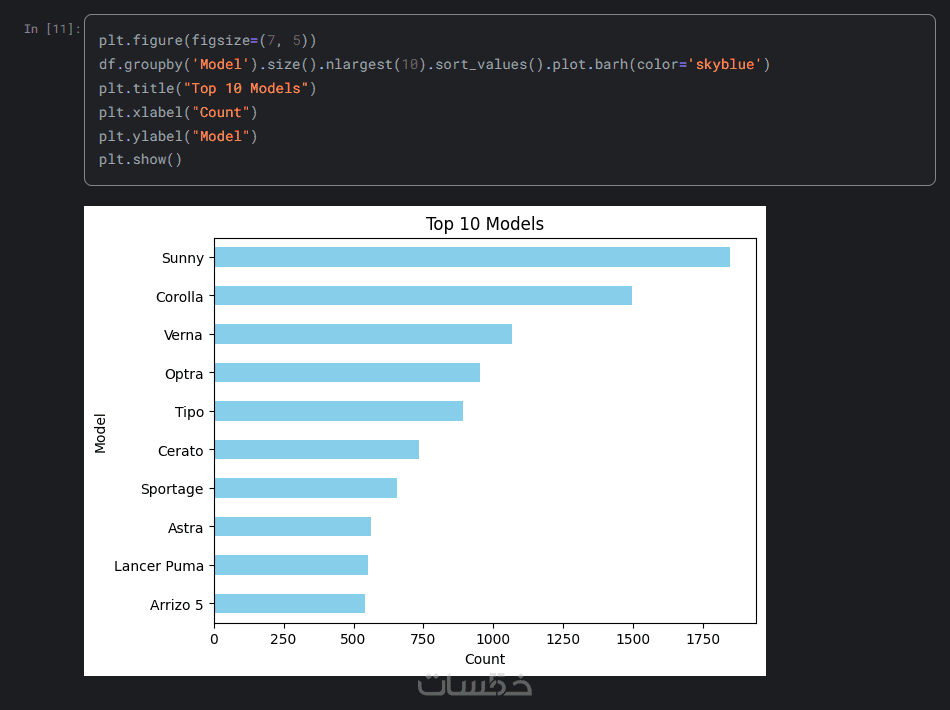Click the Tipo bar in the chart
Screen dimensions: 950x710
tap(338, 411)
